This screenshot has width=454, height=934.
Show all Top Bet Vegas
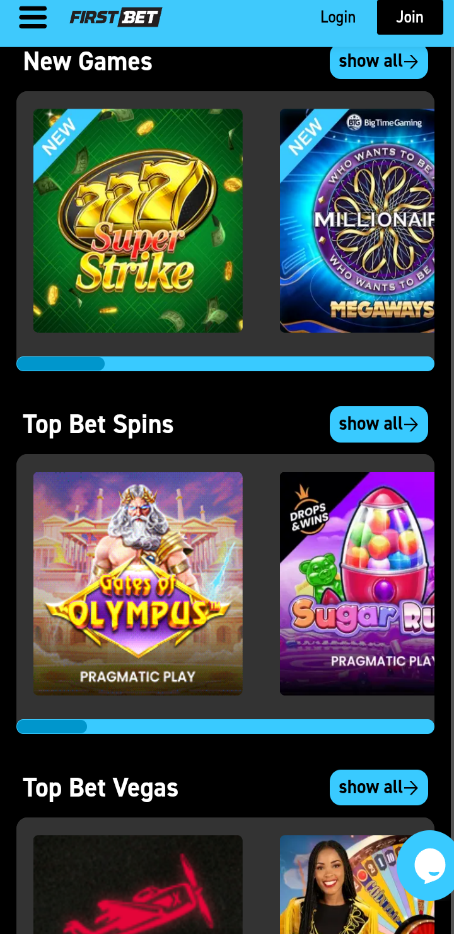(x=379, y=787)
